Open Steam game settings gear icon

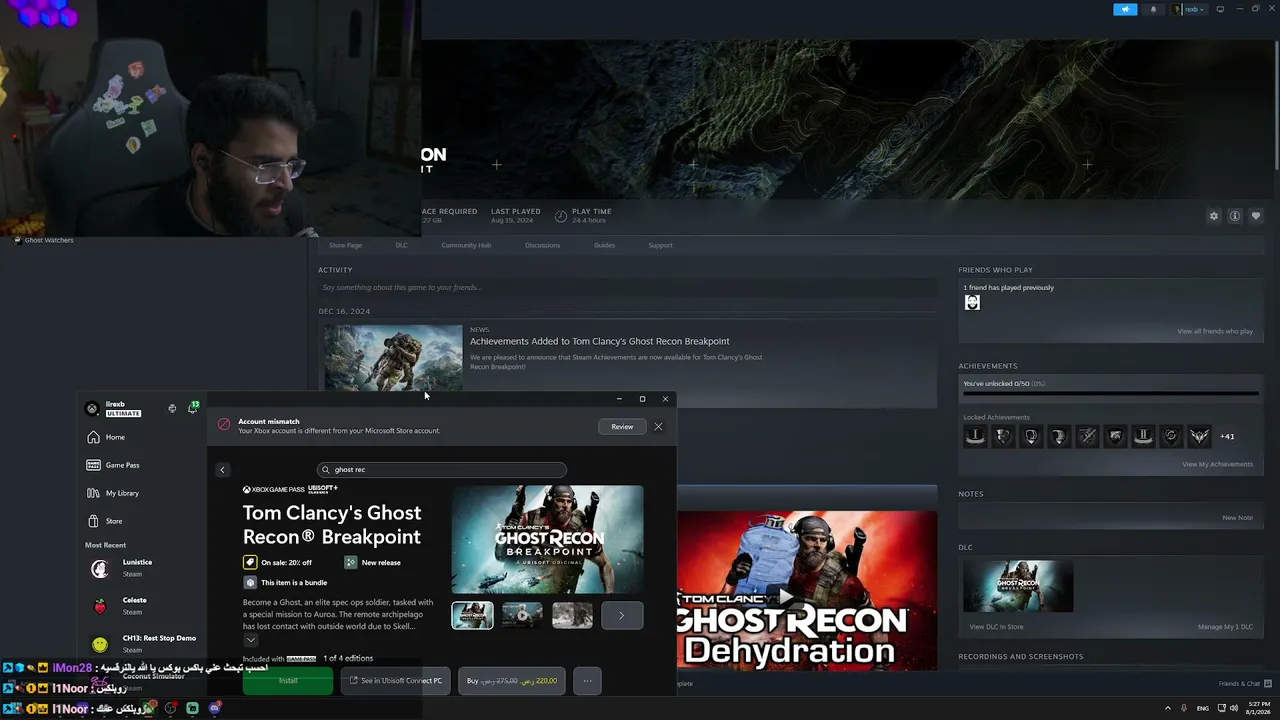point(1214,216)
